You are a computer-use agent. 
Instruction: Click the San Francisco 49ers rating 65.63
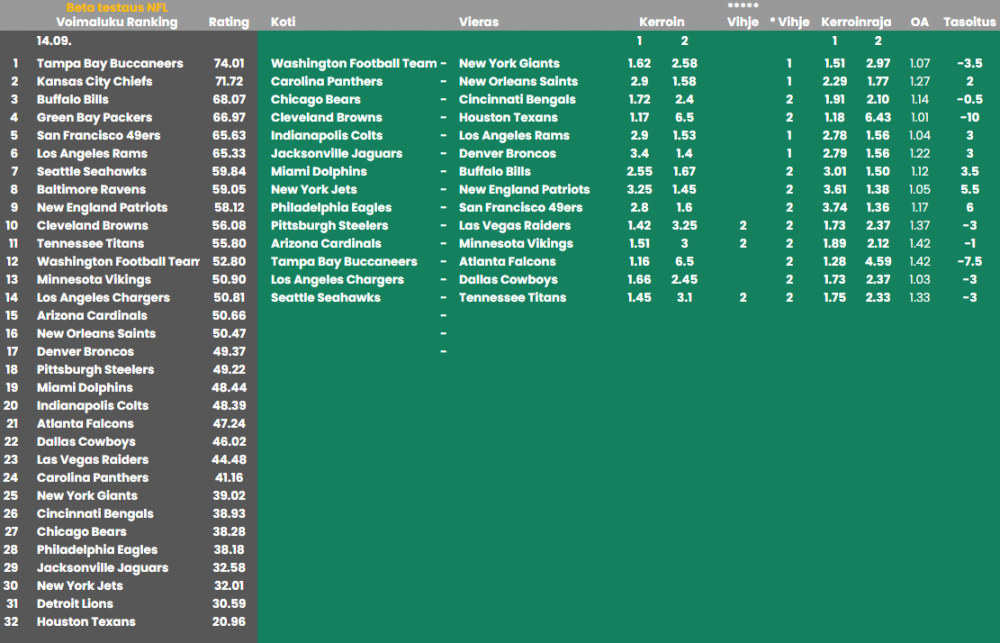(x=229, y=135)
